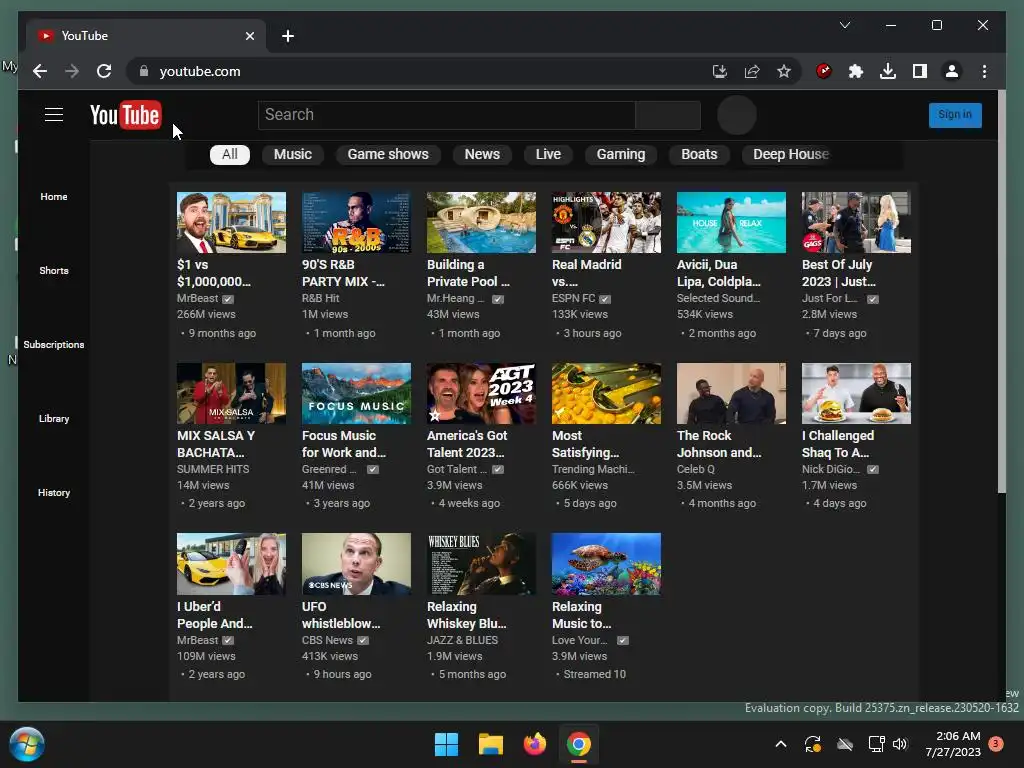Image resolution: width=1024 pixels, height=768 pixels.
Task: Open Focus Music for Work video title
Action: (x=344, y=444)
